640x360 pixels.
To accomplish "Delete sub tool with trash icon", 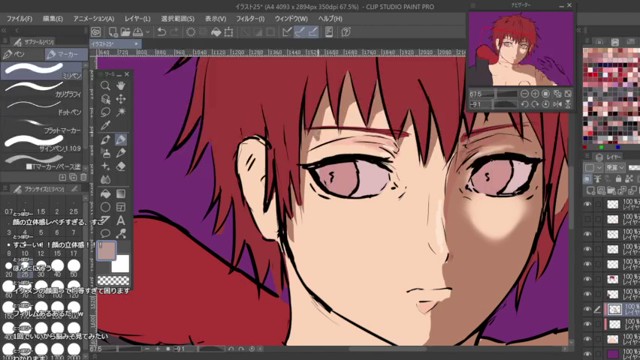I will click(83, 178).
